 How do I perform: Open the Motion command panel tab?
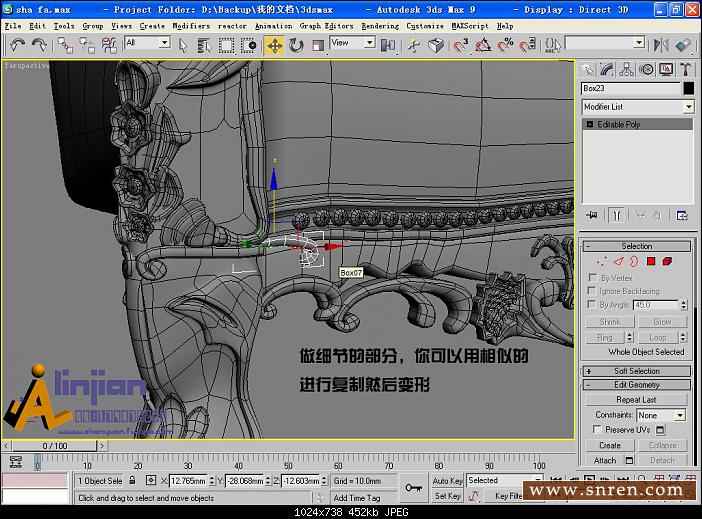646,69
